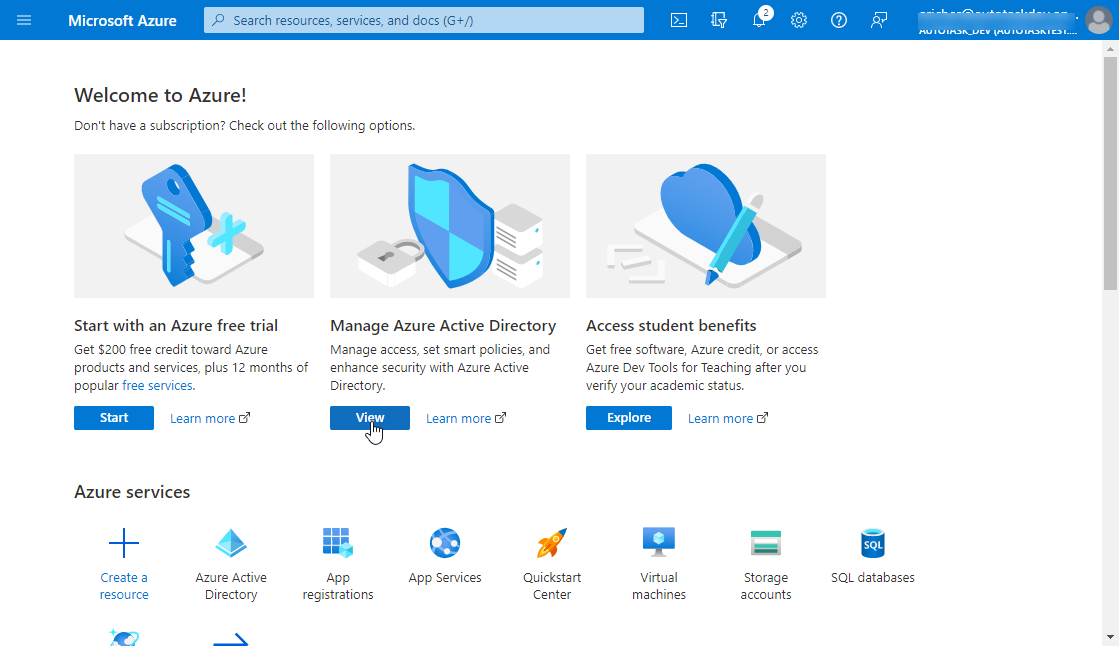Viewport: 1119px width, 646px height.
Task: Open Learn more link for Active Directory
Action: (466, 418)
